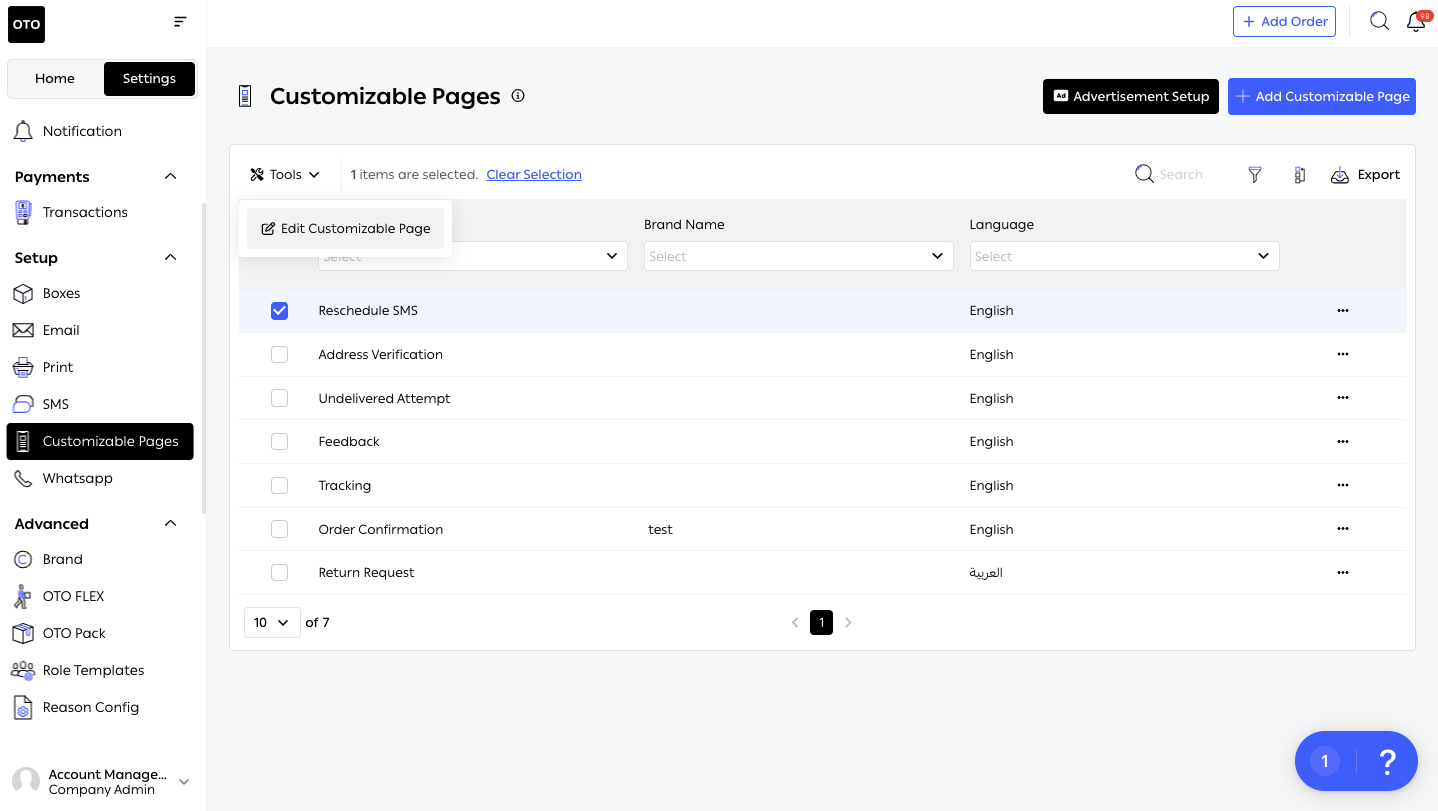The image size is (1438, 811).
Task: Open row actions for Address Verification
Action: (x=1343, y=355)
